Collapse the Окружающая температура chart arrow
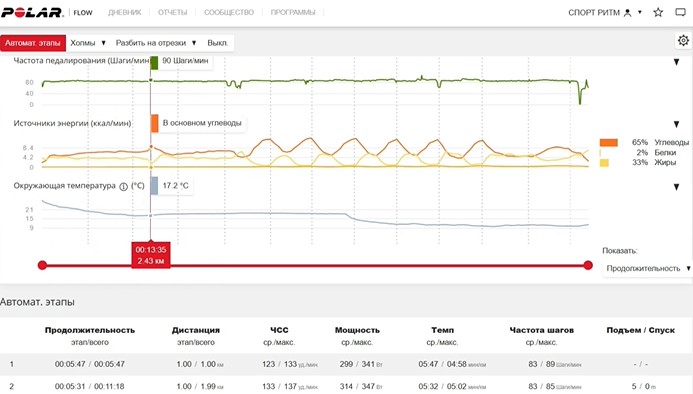This screenshot has height=394, width=693. (676, 187)
